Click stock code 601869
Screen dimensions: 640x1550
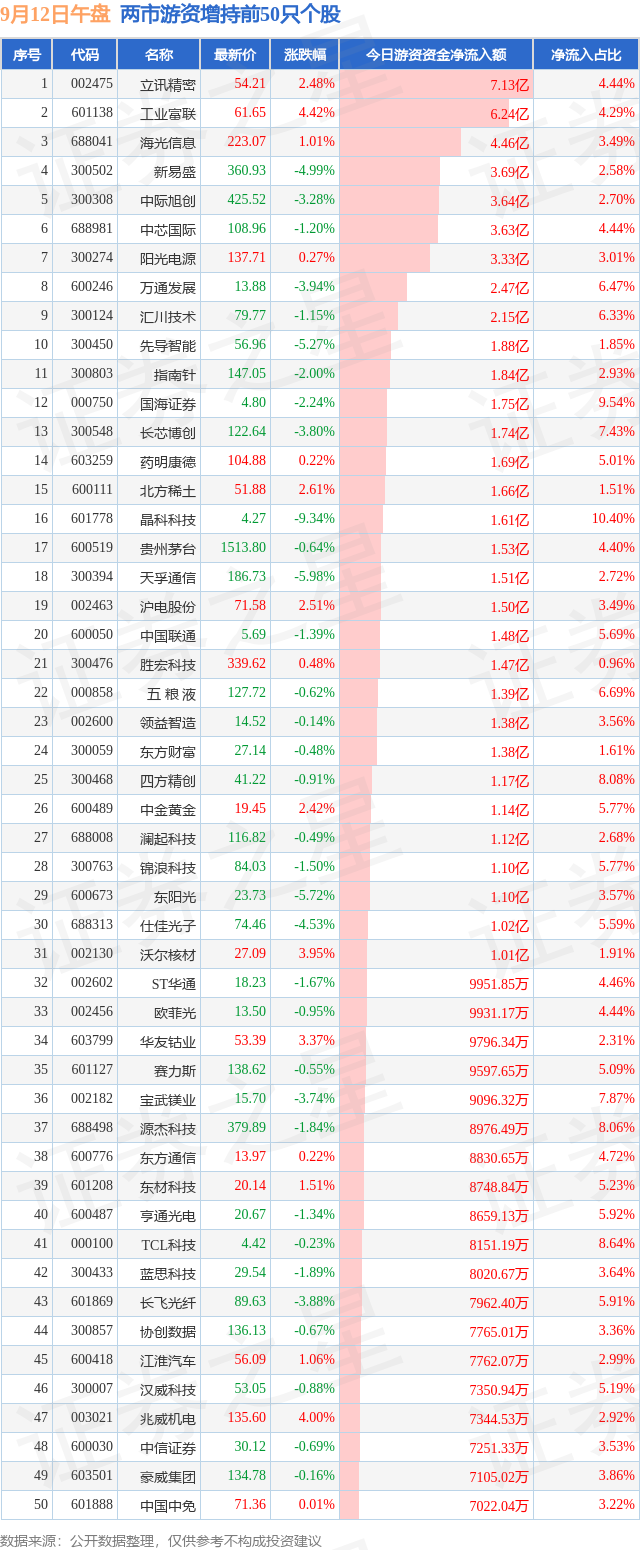92,1302
